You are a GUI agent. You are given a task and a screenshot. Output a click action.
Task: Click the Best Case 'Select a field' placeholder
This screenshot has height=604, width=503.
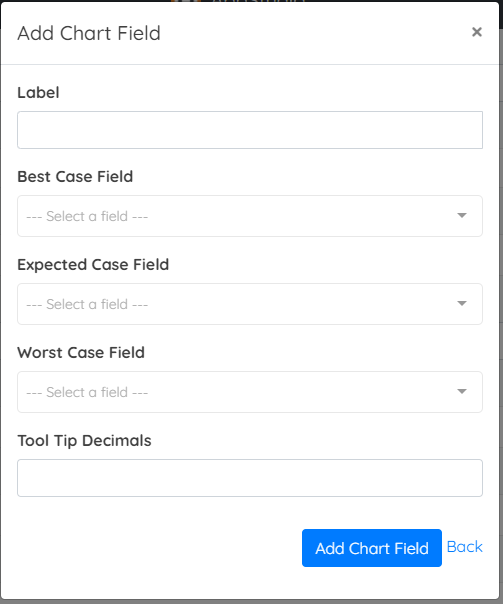coord(87,216)
